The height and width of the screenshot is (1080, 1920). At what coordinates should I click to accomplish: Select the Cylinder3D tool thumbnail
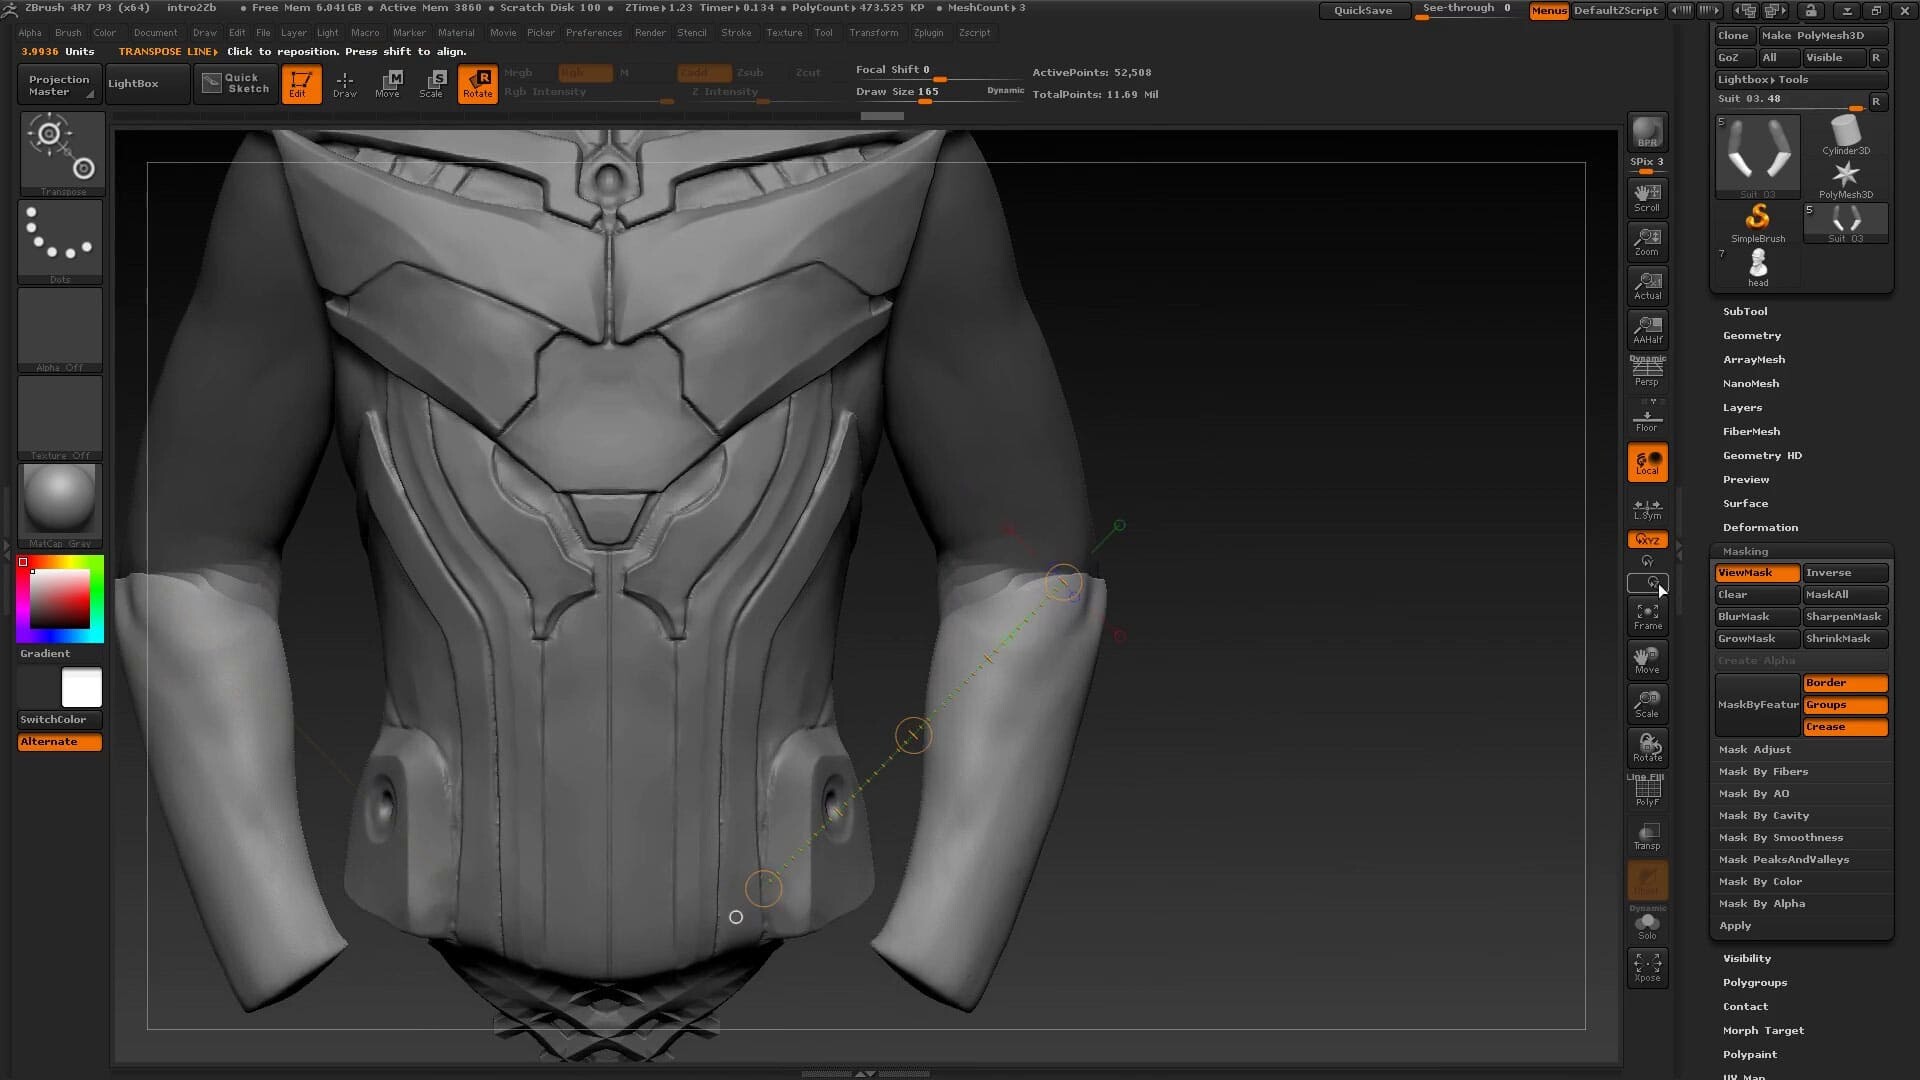(x=1845, y=135)
